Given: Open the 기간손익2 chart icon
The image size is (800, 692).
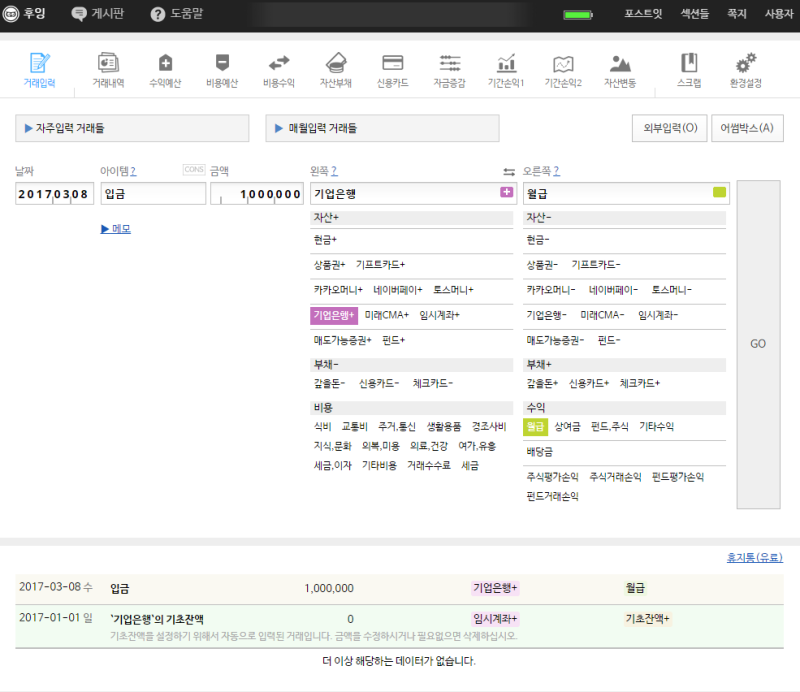Looking at the screenshot, I should click(x=563, y=69).
